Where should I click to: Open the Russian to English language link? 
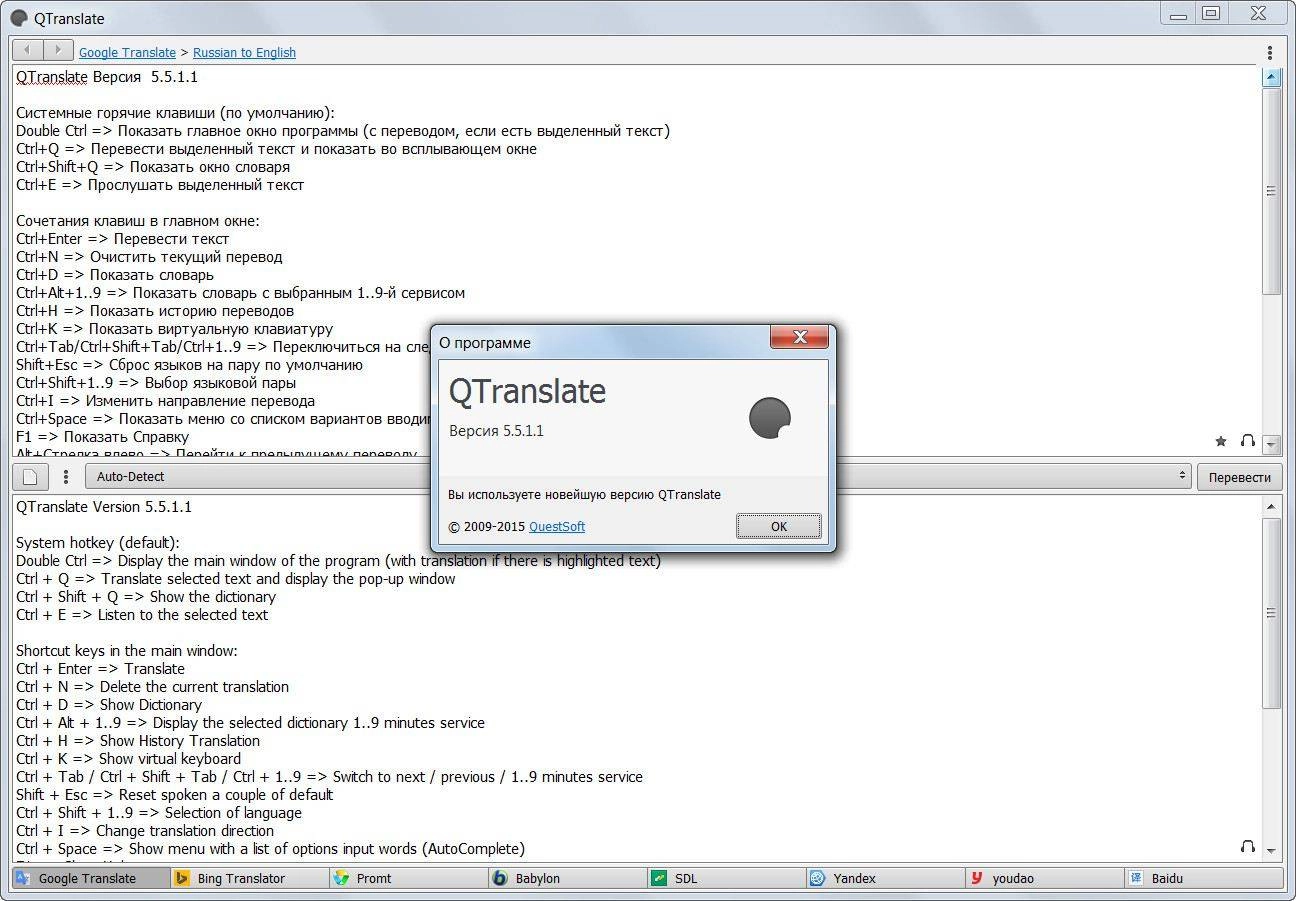(244, 53)
